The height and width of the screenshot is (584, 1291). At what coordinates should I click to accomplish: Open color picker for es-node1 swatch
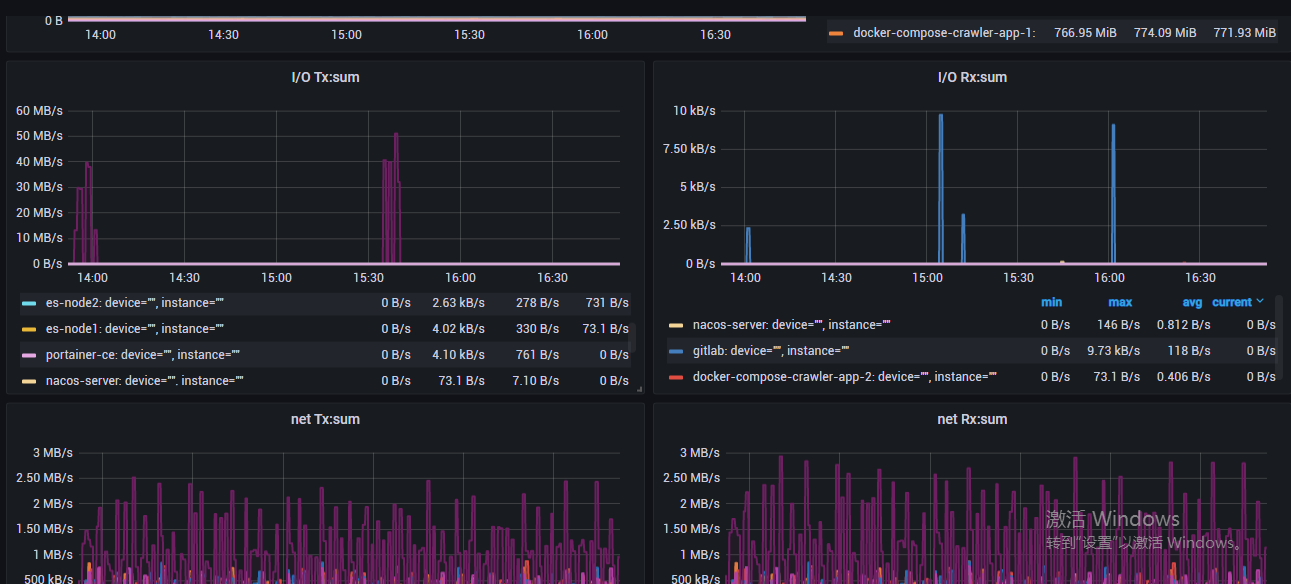[x=29, y=329]
